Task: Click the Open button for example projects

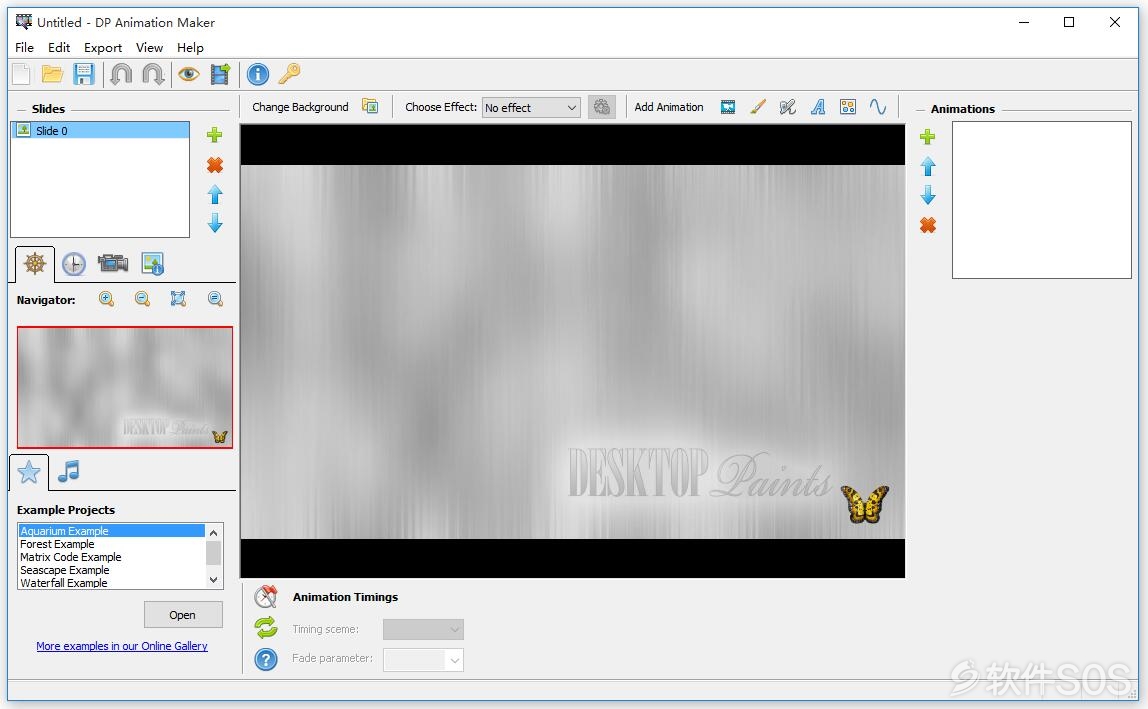Action: [183, 615]
